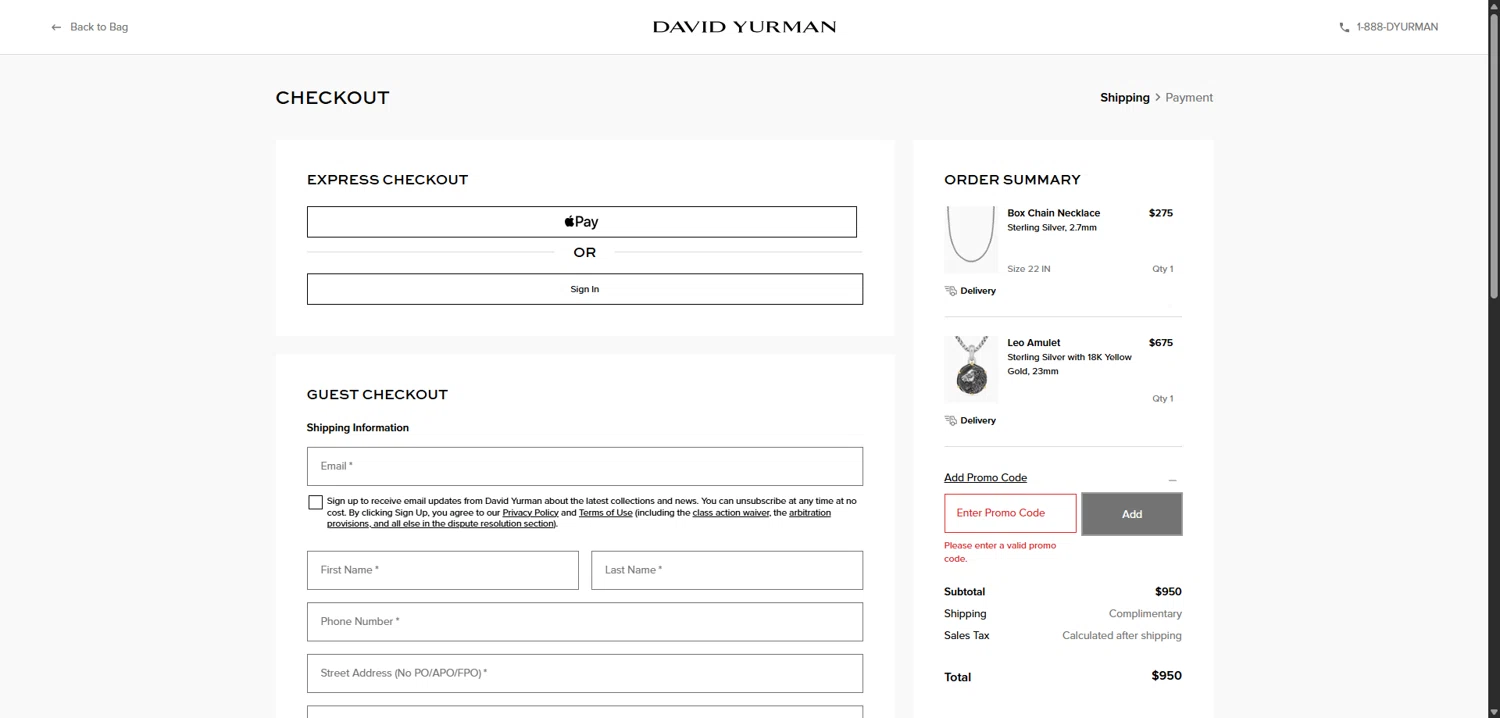This screenshot has width=1500, height=718.
Task: Click the $275 necklace price
Action: point(1160,213)
